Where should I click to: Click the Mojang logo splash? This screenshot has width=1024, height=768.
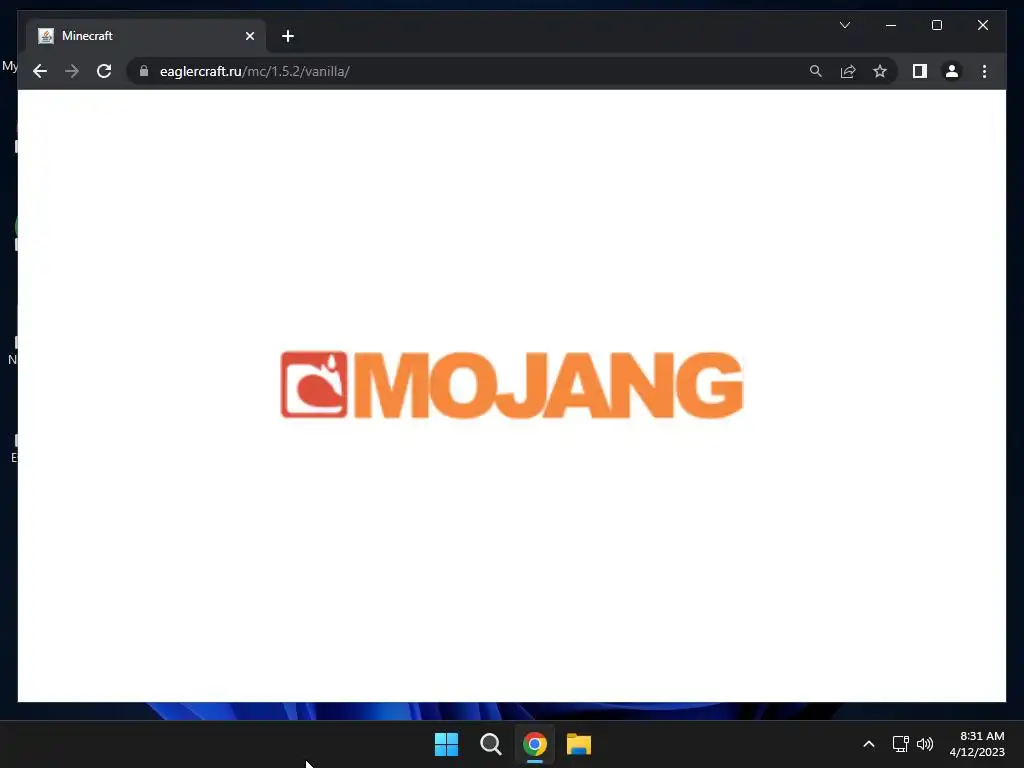(x=511, y=385)
